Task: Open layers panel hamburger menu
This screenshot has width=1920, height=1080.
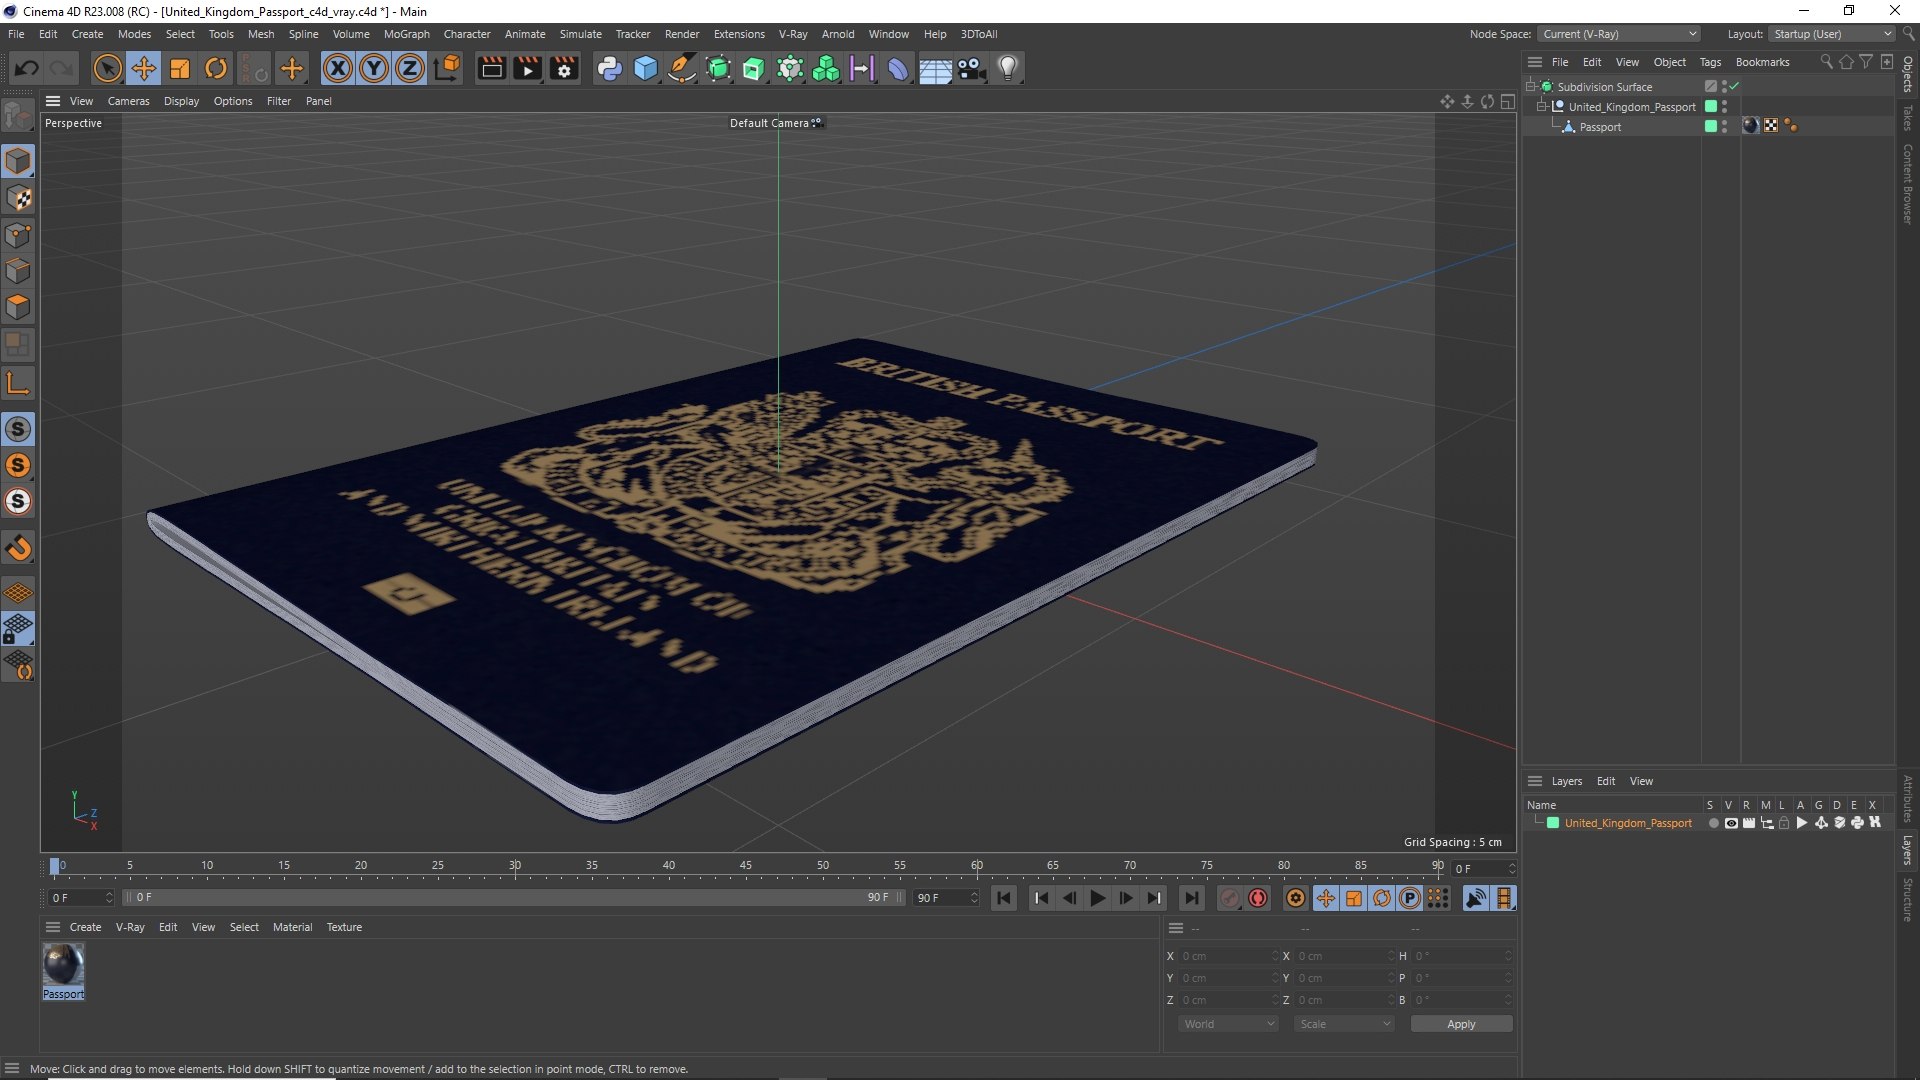Action: 1534,781
